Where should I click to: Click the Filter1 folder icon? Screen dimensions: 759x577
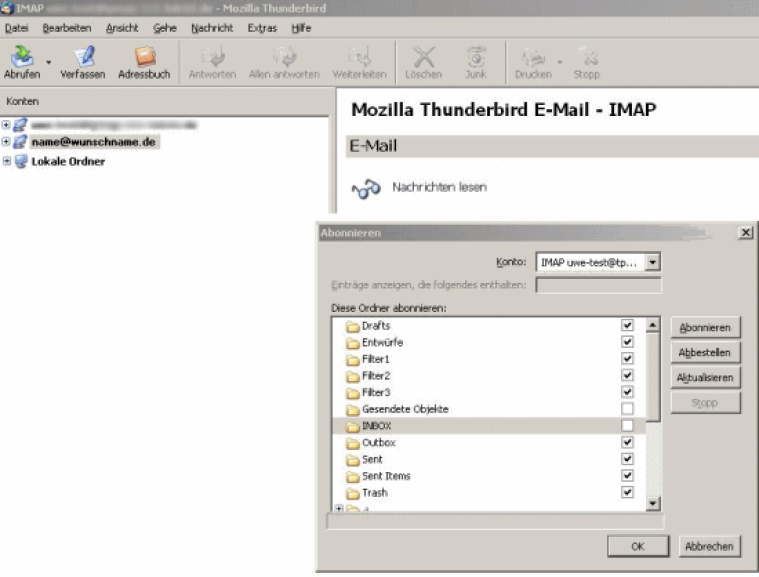352,360
